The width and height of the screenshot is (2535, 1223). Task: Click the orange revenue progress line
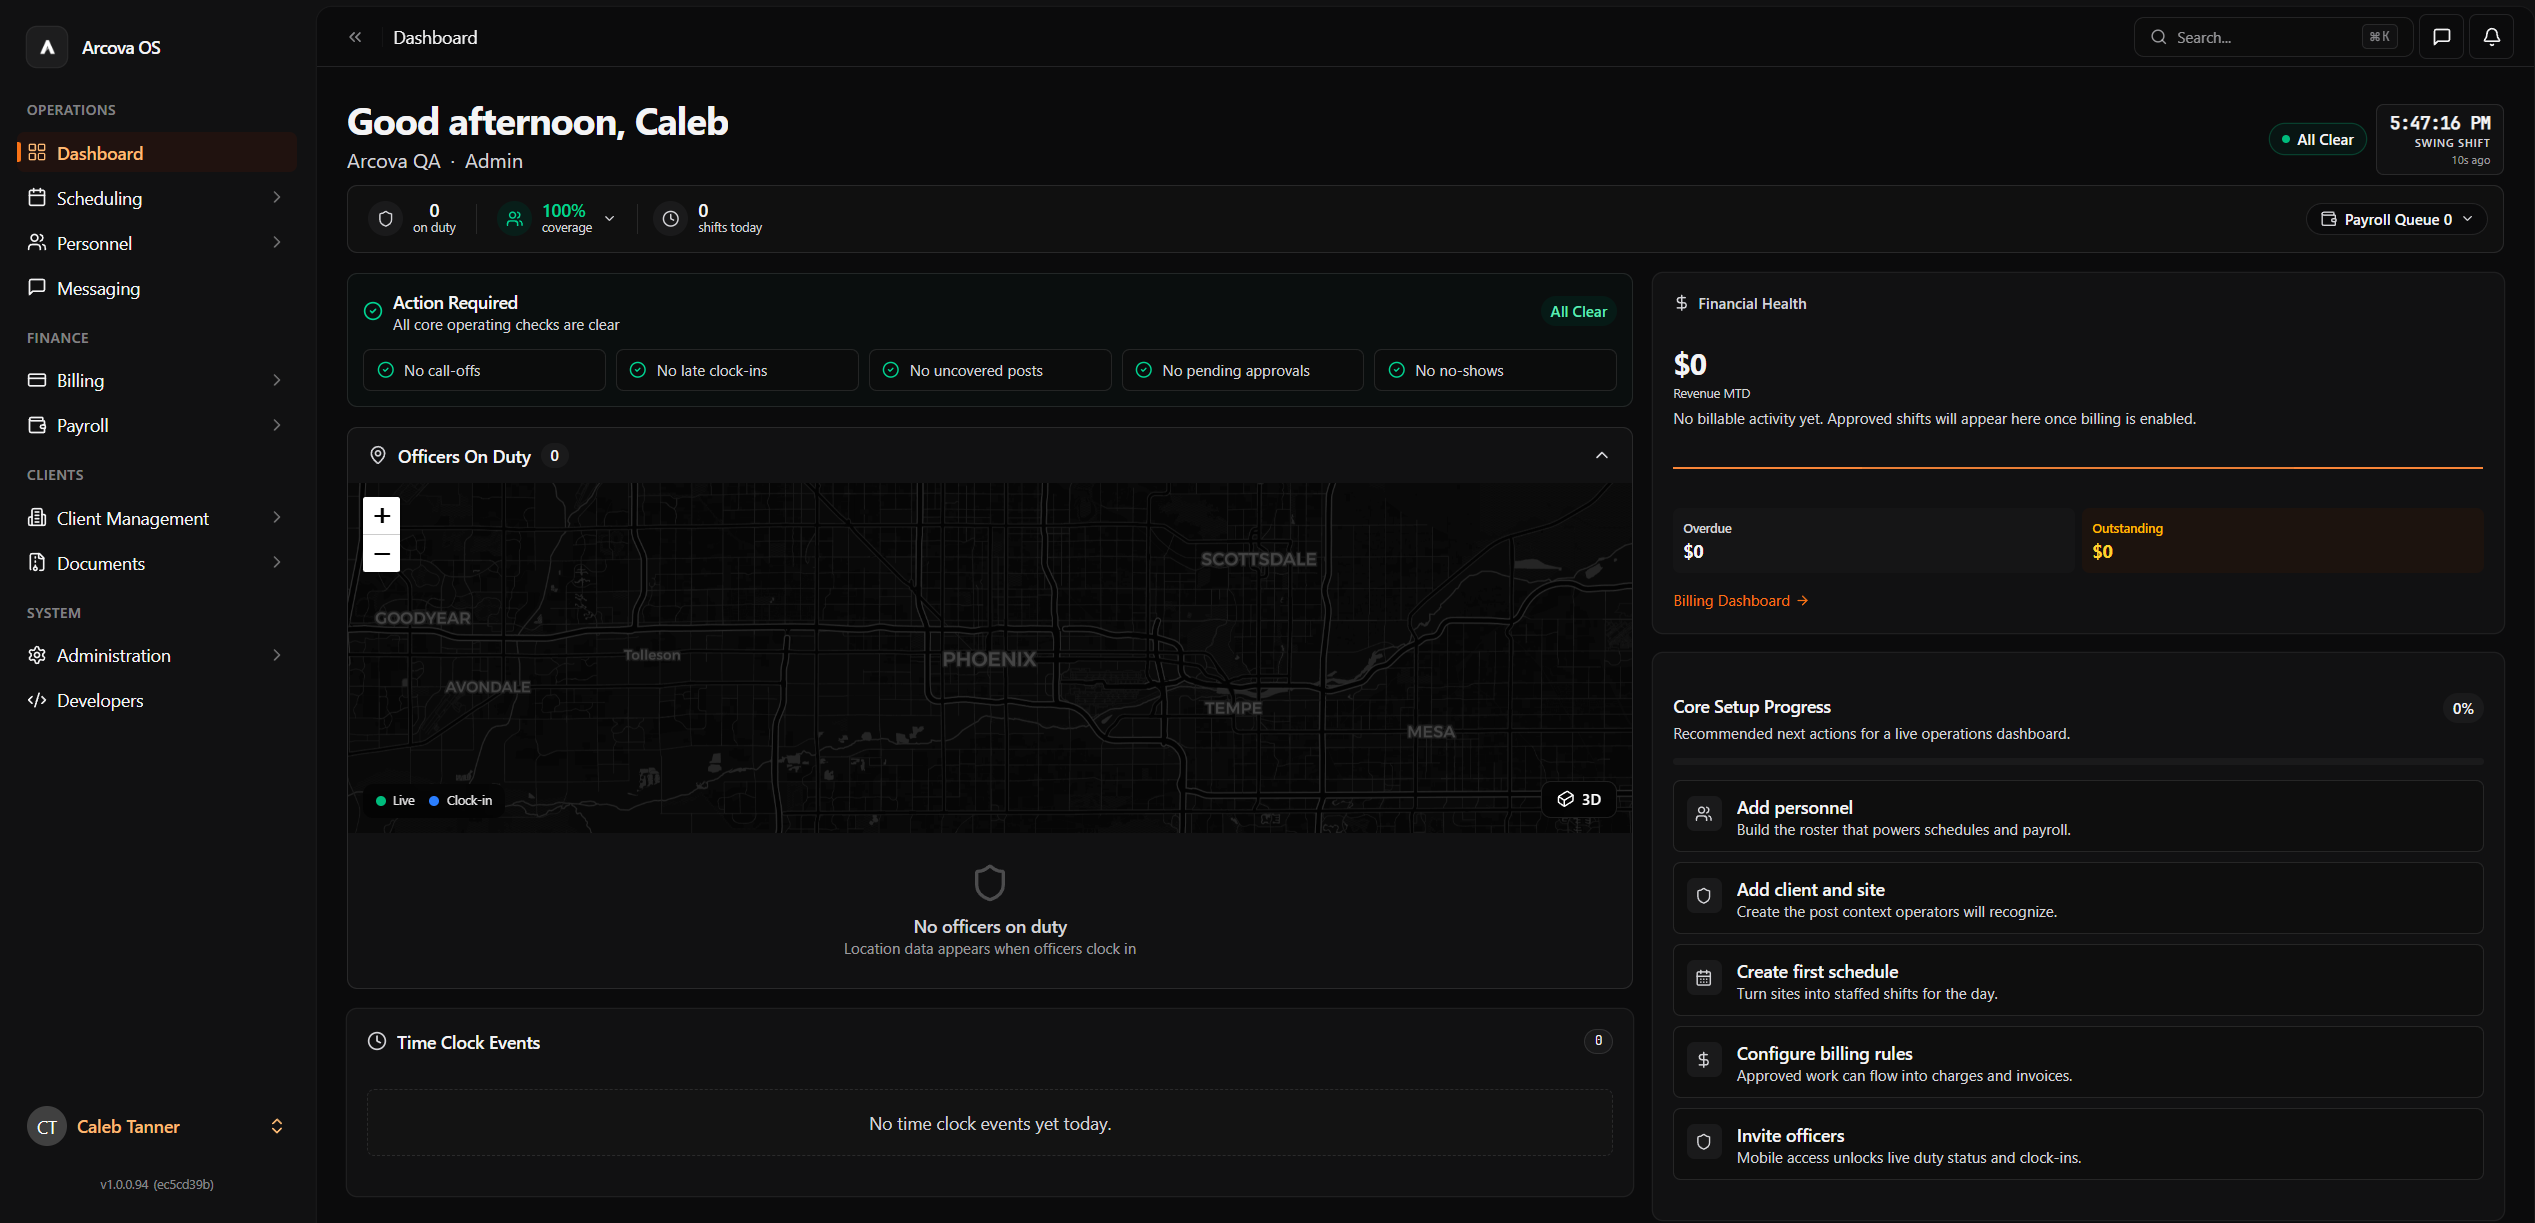tap(2078, 467)
